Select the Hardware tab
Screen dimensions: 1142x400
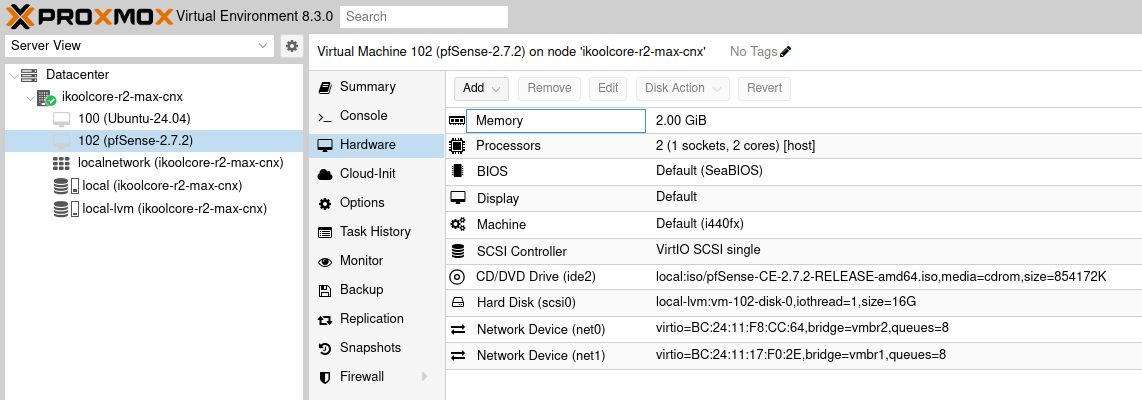(x=377, y=145)
